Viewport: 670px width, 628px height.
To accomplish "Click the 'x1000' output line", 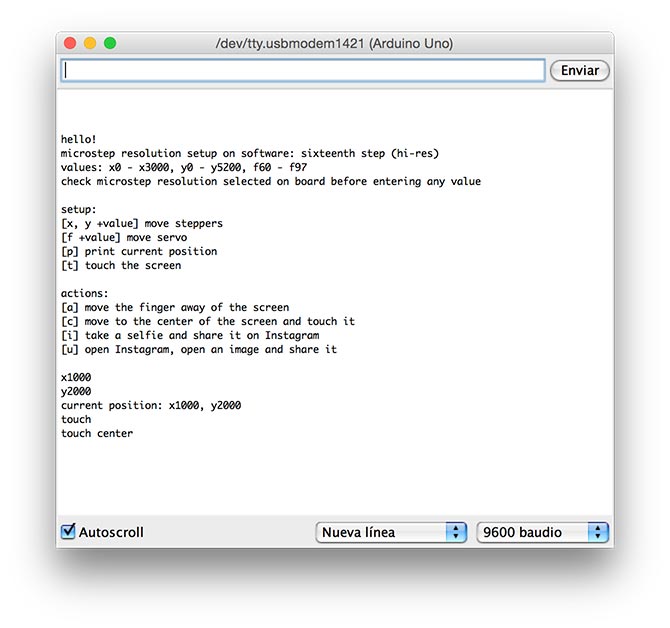I will click(76, 378).
